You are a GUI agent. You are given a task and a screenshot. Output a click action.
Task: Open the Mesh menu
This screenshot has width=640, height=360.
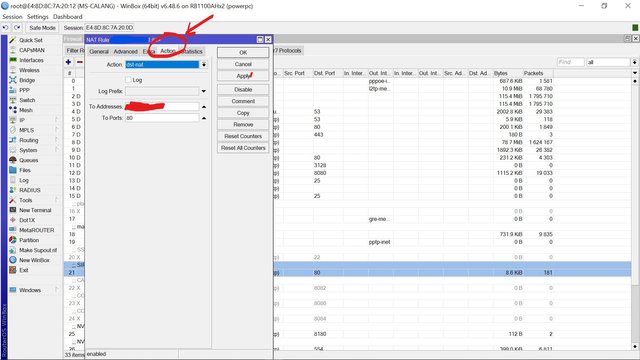pyautogui.click(x=26, y=110)
